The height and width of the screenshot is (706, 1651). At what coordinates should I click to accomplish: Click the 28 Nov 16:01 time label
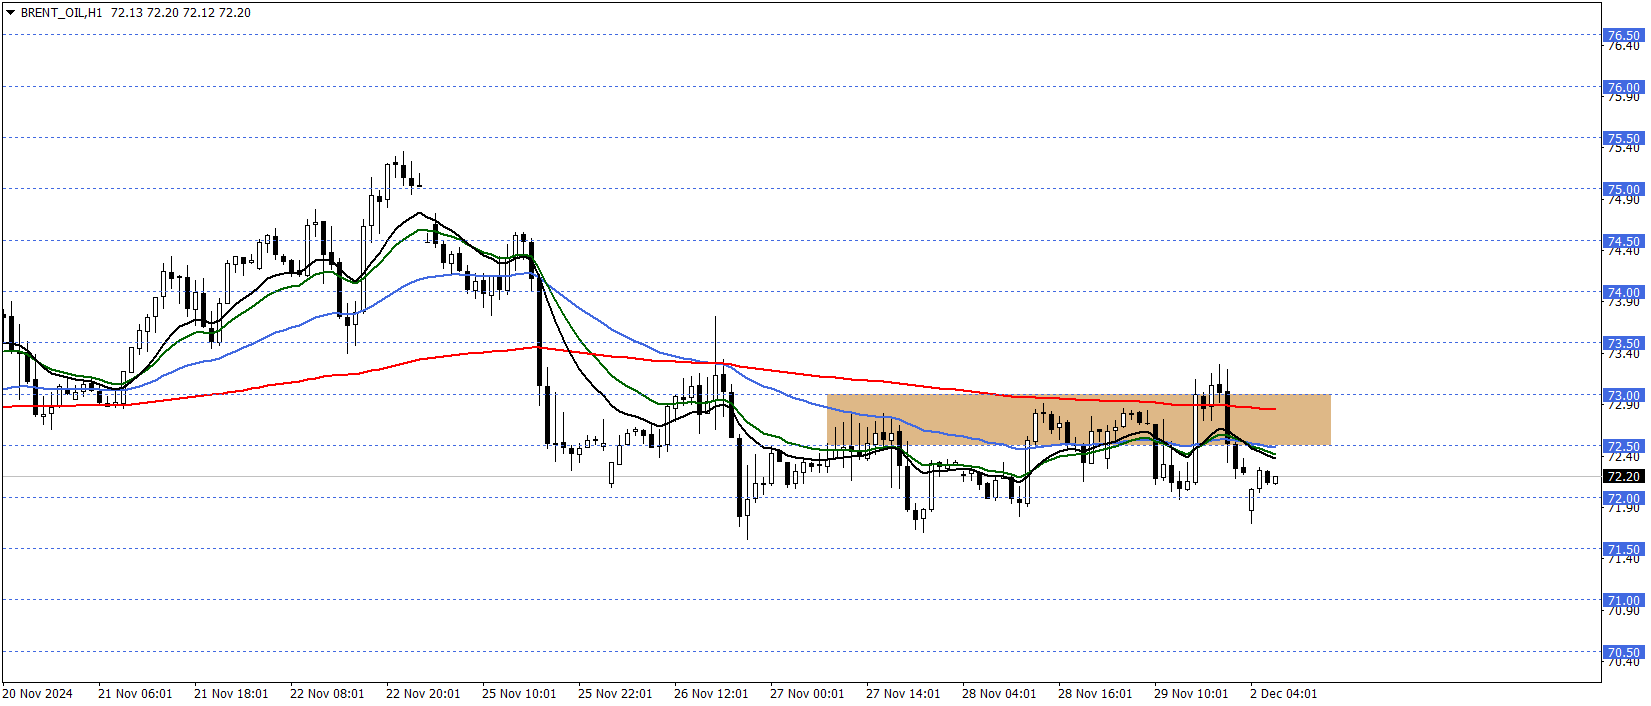[1095, 693]
